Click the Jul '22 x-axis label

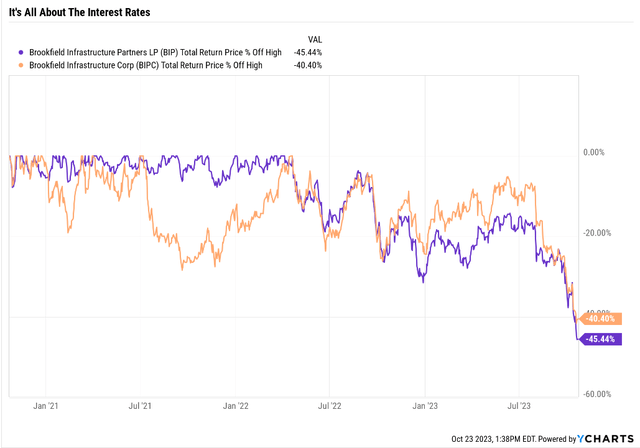click(329, 406)
